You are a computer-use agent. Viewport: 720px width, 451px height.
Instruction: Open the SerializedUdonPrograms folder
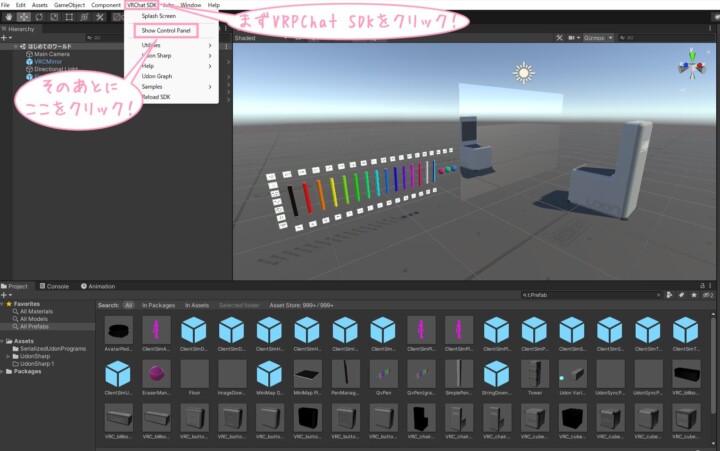(x=53, y=349)
